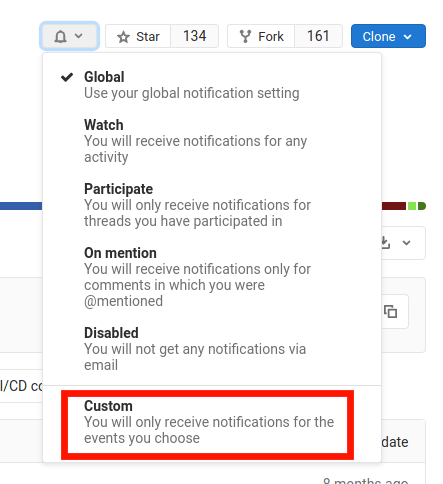Click the Star button
The image size is (443, 484).
[x=138, y=36]
